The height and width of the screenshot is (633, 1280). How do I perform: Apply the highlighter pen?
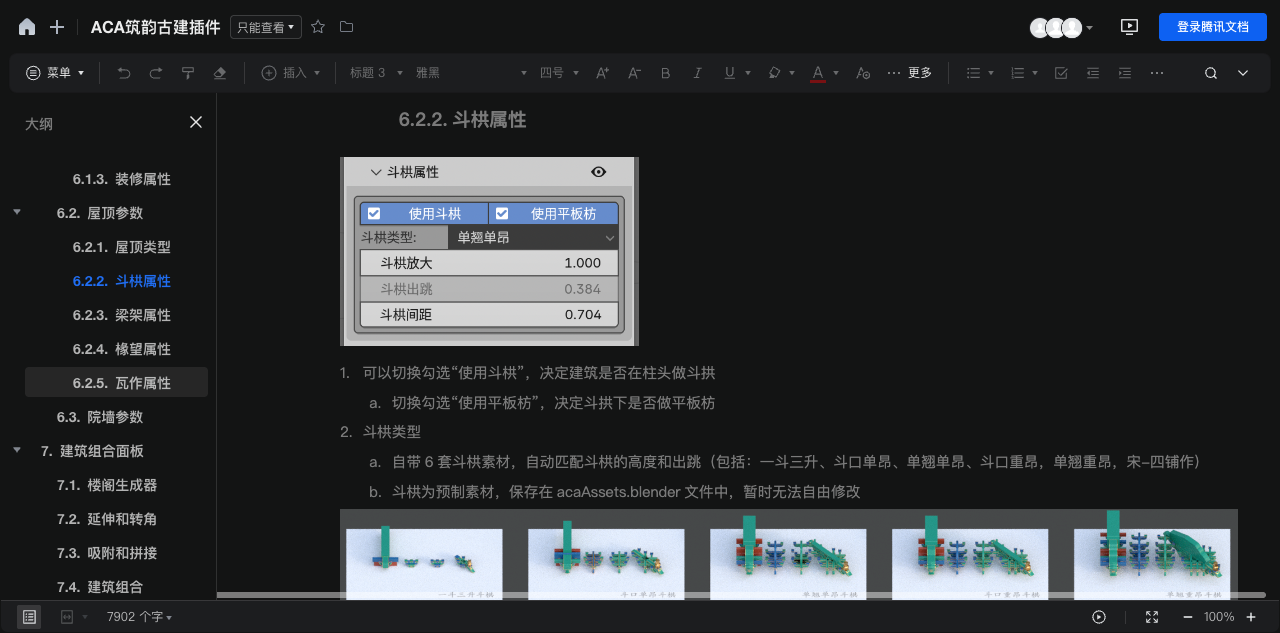774,73
